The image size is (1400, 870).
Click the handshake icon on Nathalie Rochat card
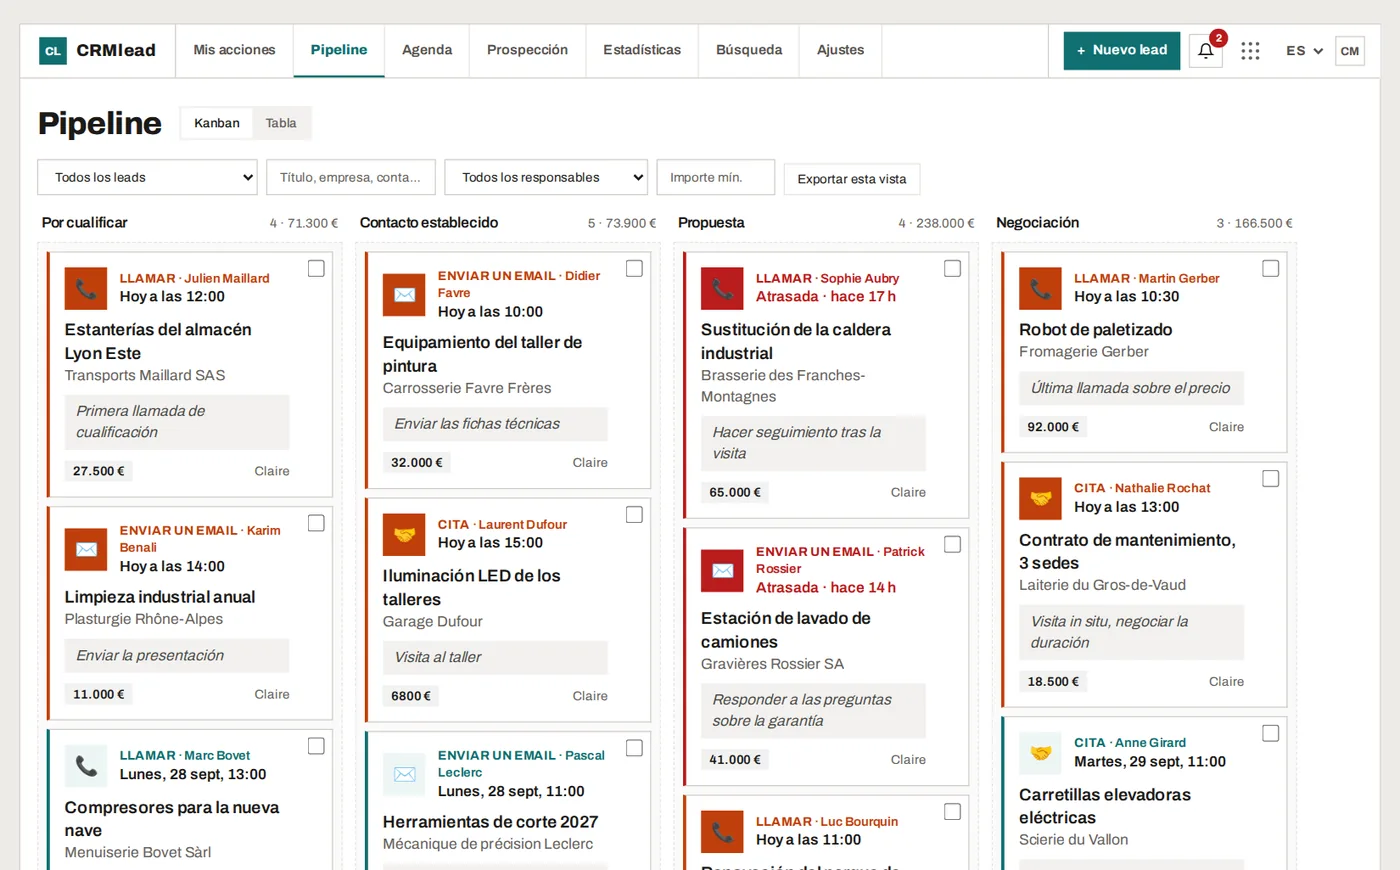1040,498
